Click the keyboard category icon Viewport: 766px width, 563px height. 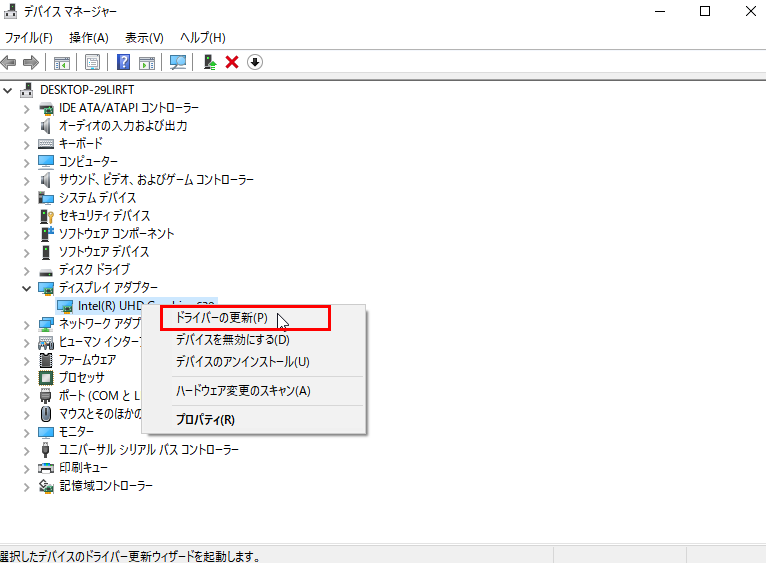[46, 144]
